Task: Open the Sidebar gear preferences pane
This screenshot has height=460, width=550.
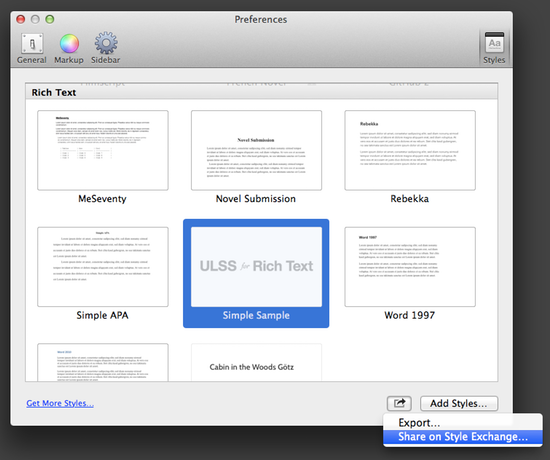Action: click(x=106, y=48)
